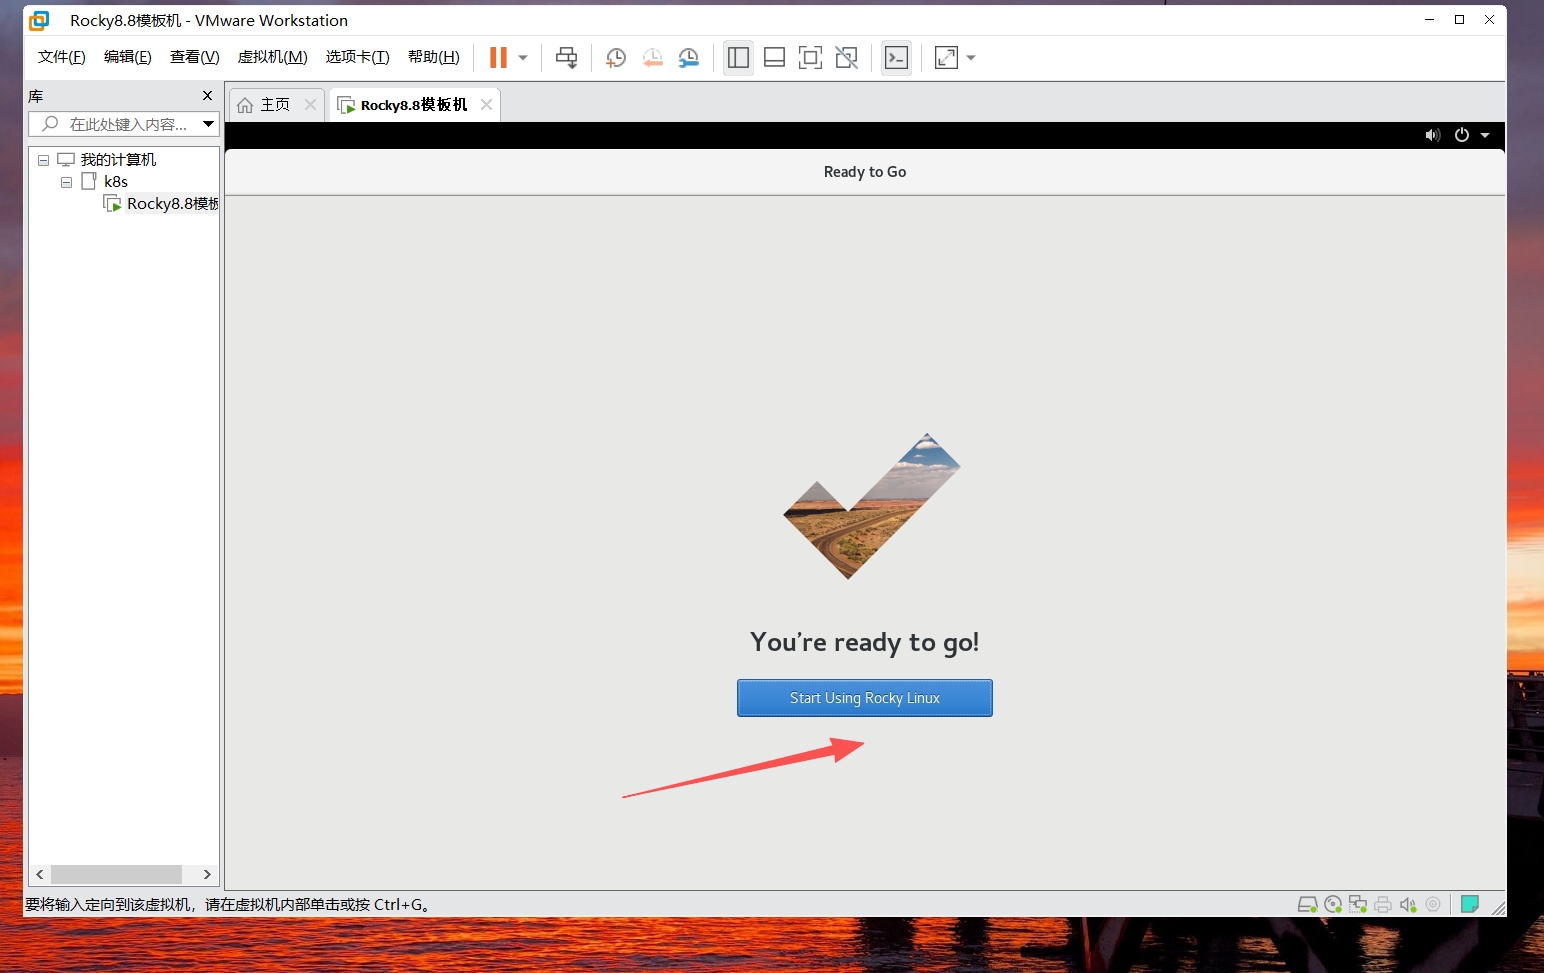Screen dimensions: 1544x973
Task: Click the "Ready to Go" header title
Action: 865,172
